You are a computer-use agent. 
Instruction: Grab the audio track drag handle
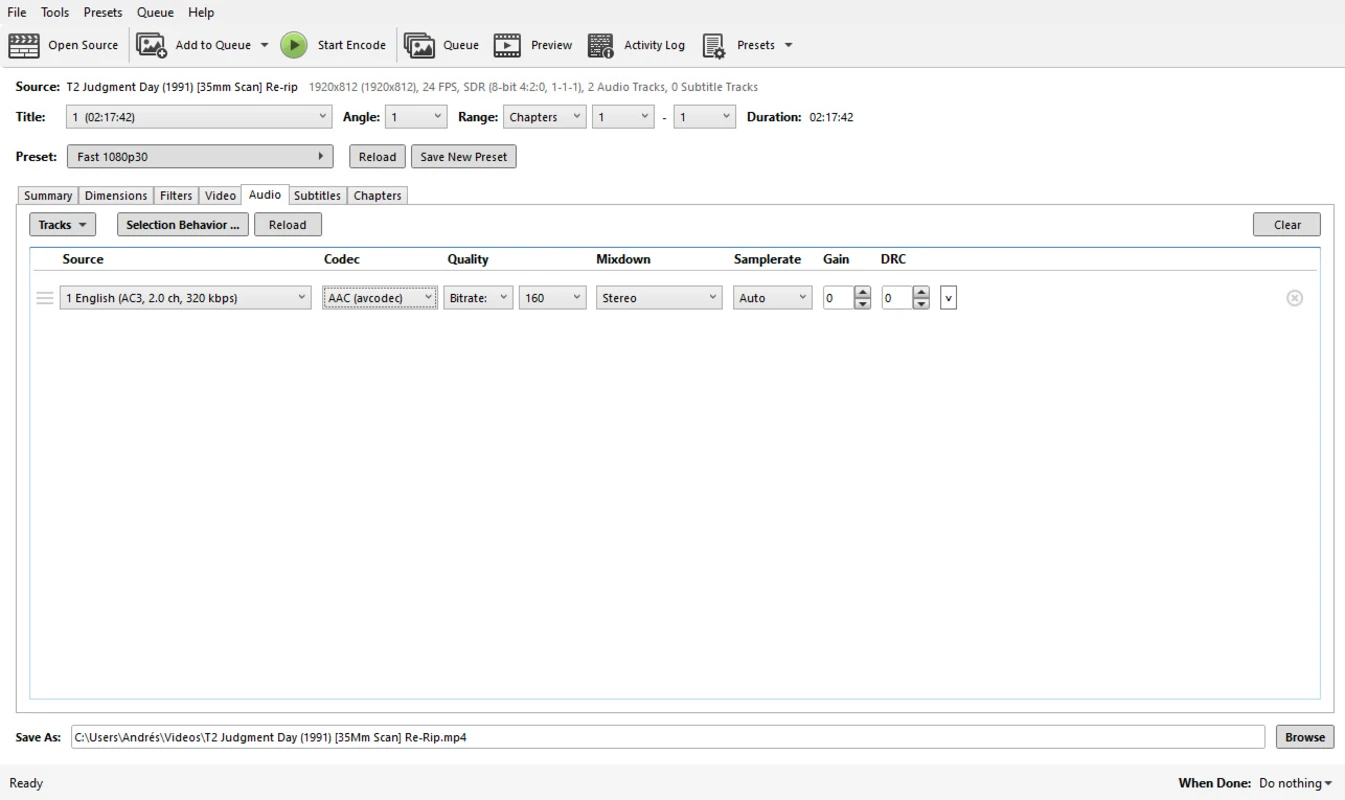point(45,298)
